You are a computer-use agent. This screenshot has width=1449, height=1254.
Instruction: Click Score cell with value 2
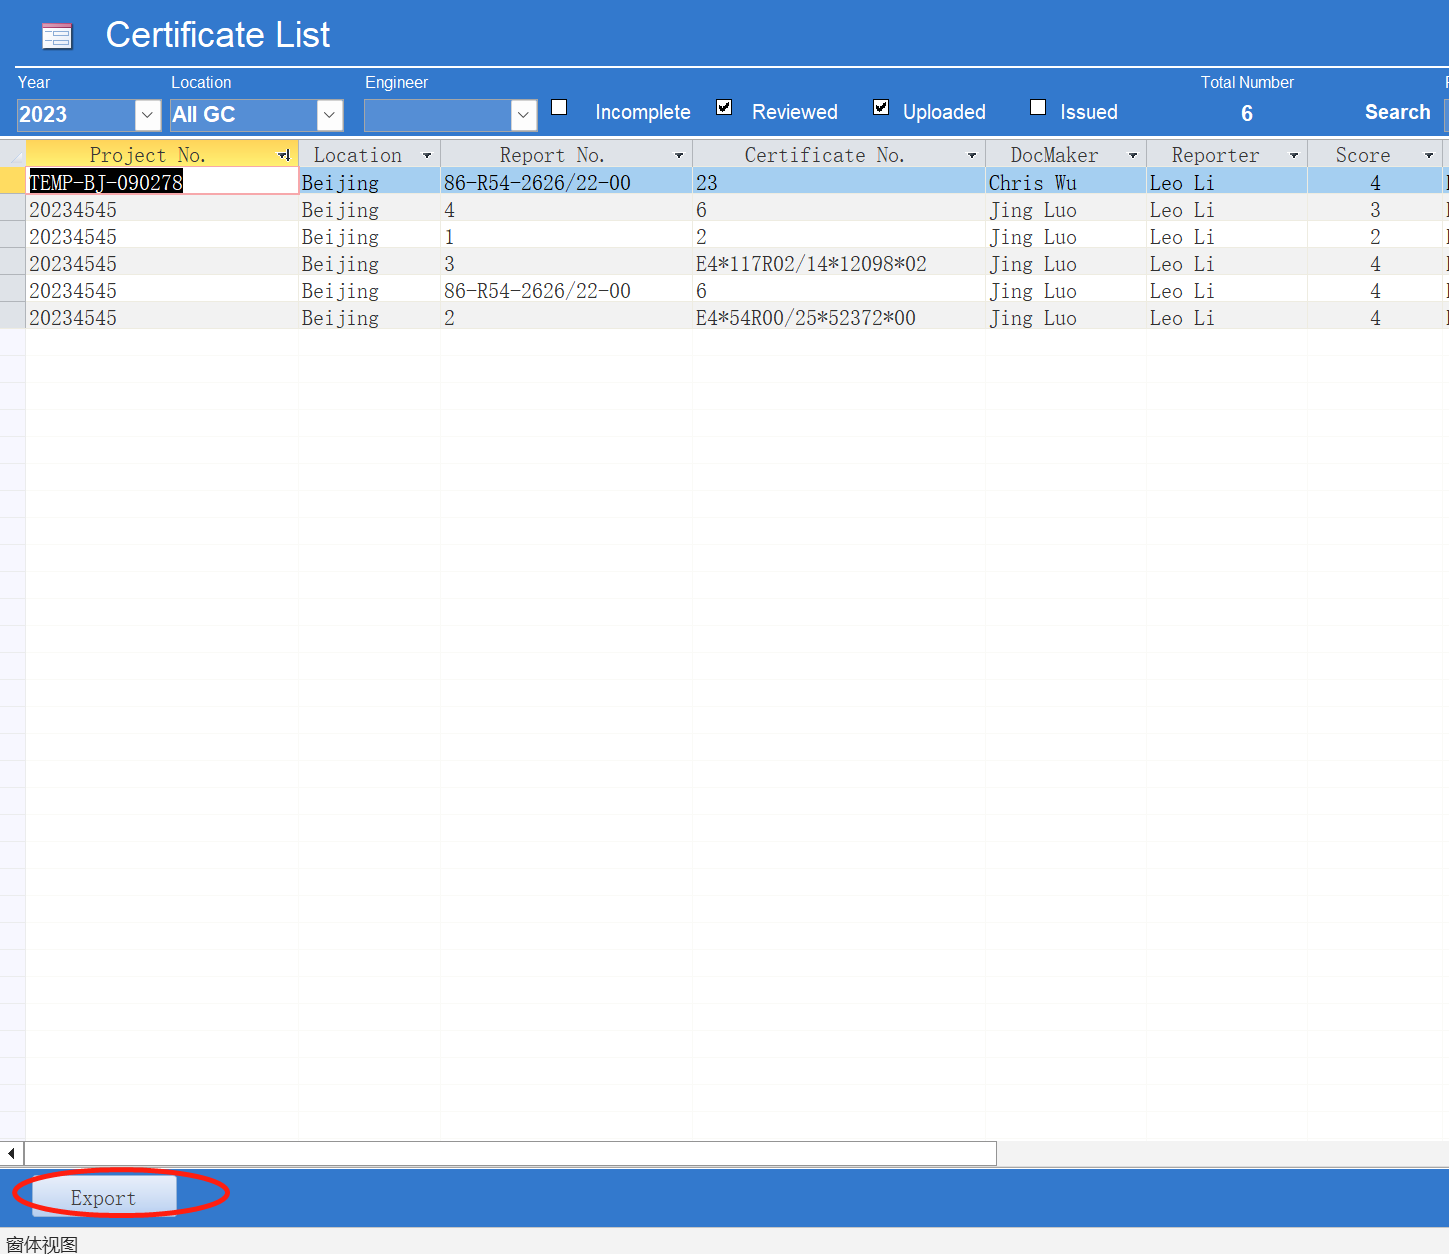(1375, 237)
